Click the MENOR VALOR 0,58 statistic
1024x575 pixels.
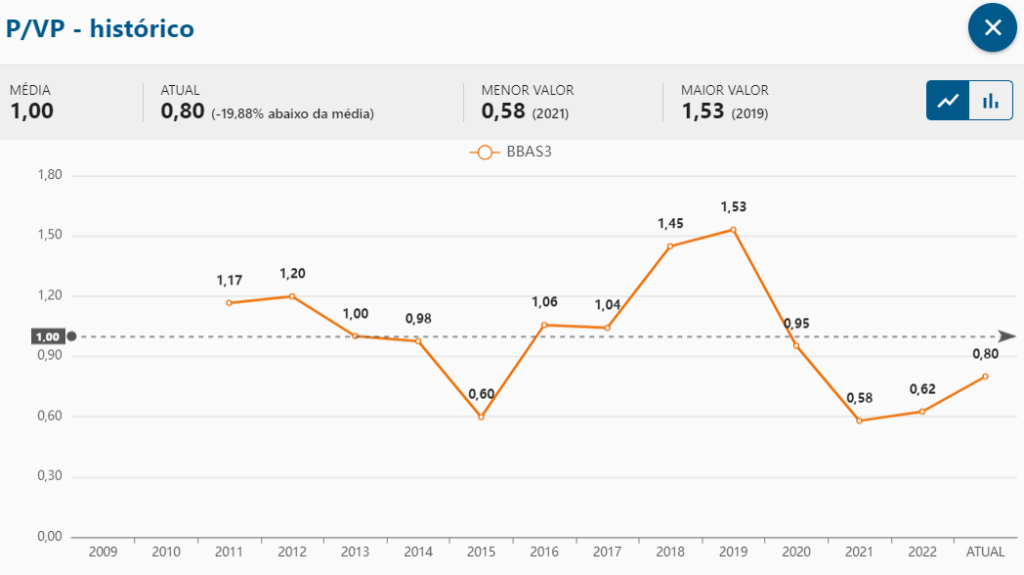coord(503,112)
